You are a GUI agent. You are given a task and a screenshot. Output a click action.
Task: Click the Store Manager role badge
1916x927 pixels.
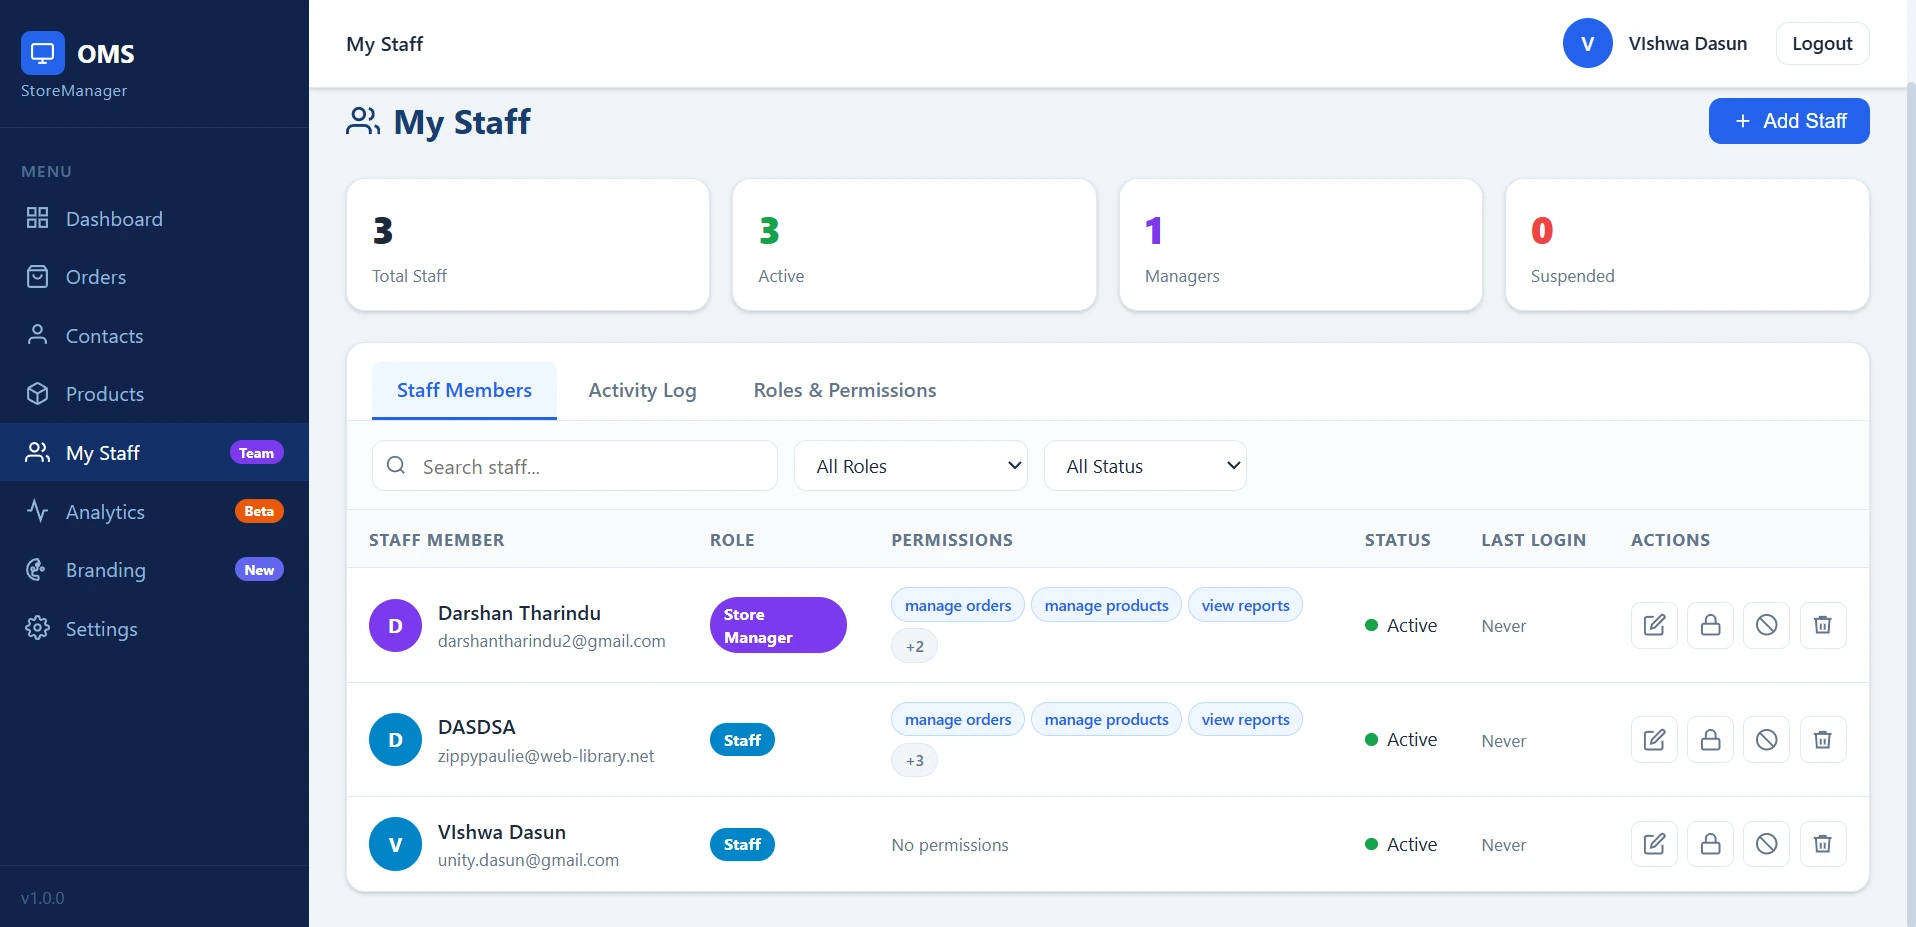click(778, 625)
